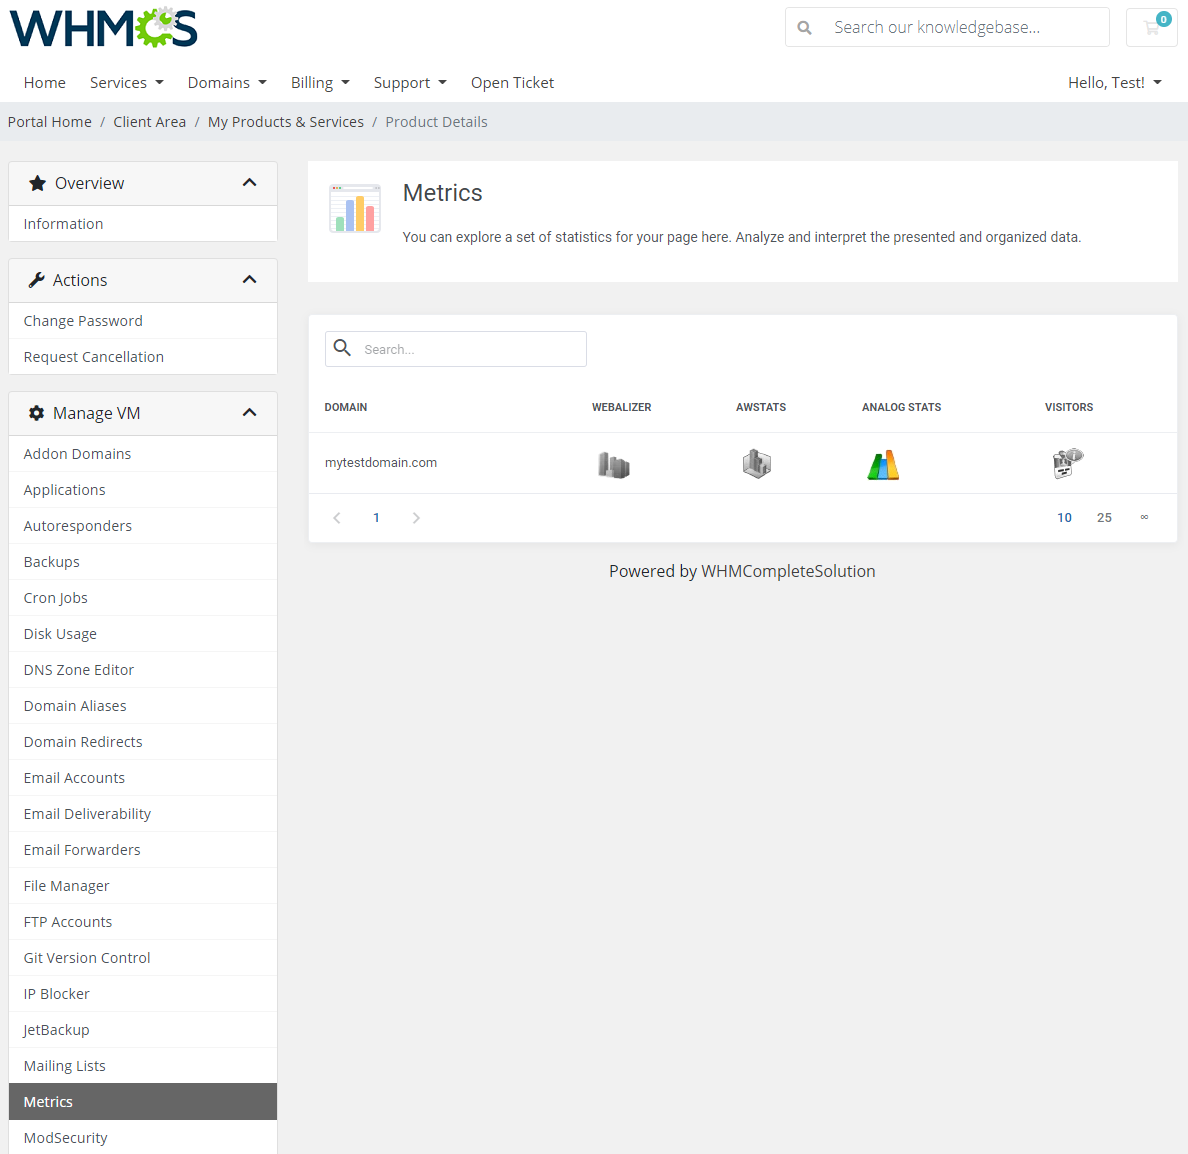
Task: Navigate to My Products & Services breadcrumb
Action: [x=285, y=121]
